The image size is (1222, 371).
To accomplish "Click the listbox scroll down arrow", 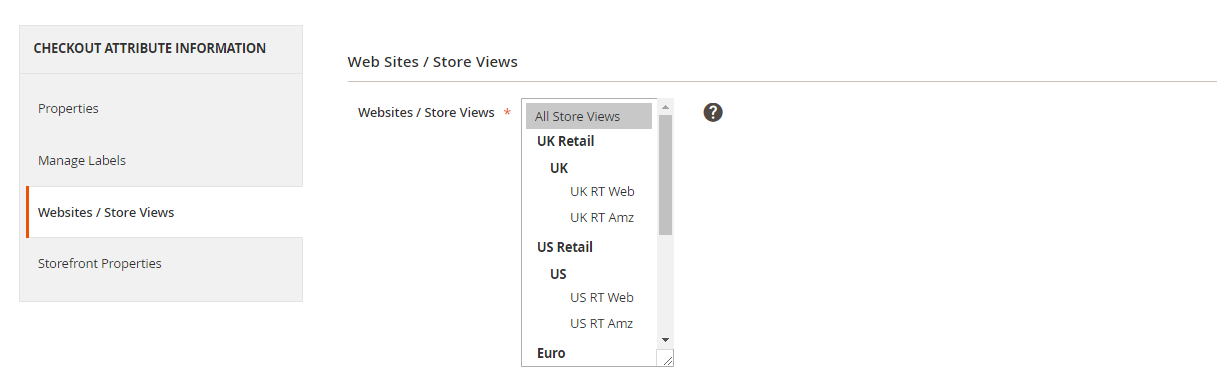I will 665,340.
